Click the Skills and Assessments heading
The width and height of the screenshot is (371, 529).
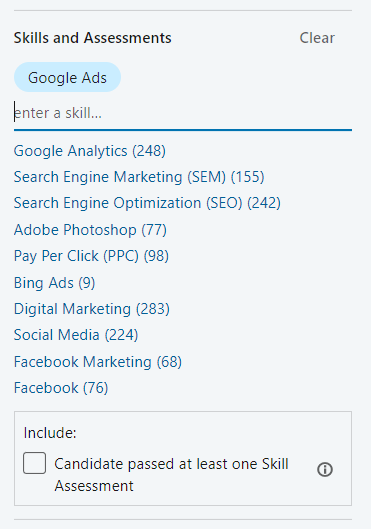click(x=92, y=38)
